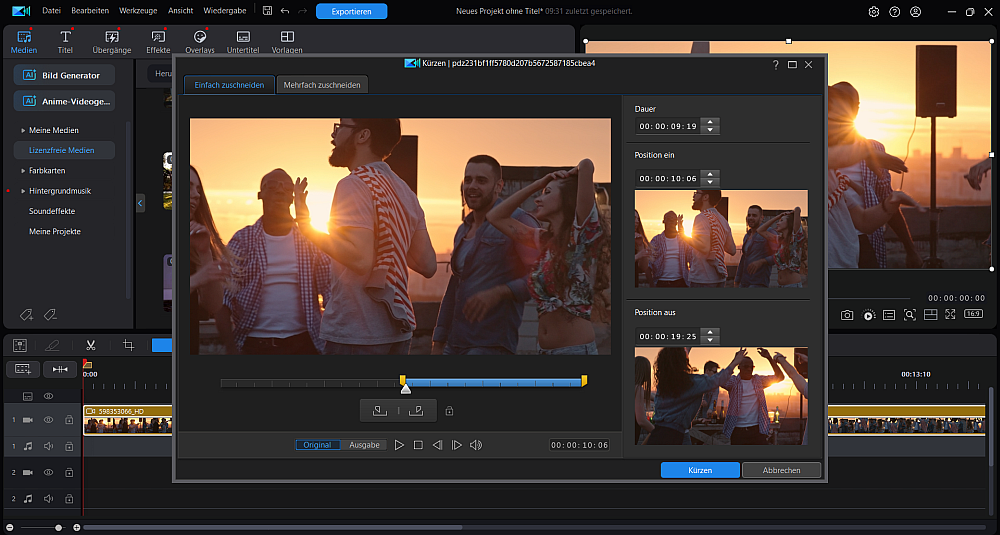Click the set mark-in position icon
The image size is (1000, 535).
coord(379,411)
